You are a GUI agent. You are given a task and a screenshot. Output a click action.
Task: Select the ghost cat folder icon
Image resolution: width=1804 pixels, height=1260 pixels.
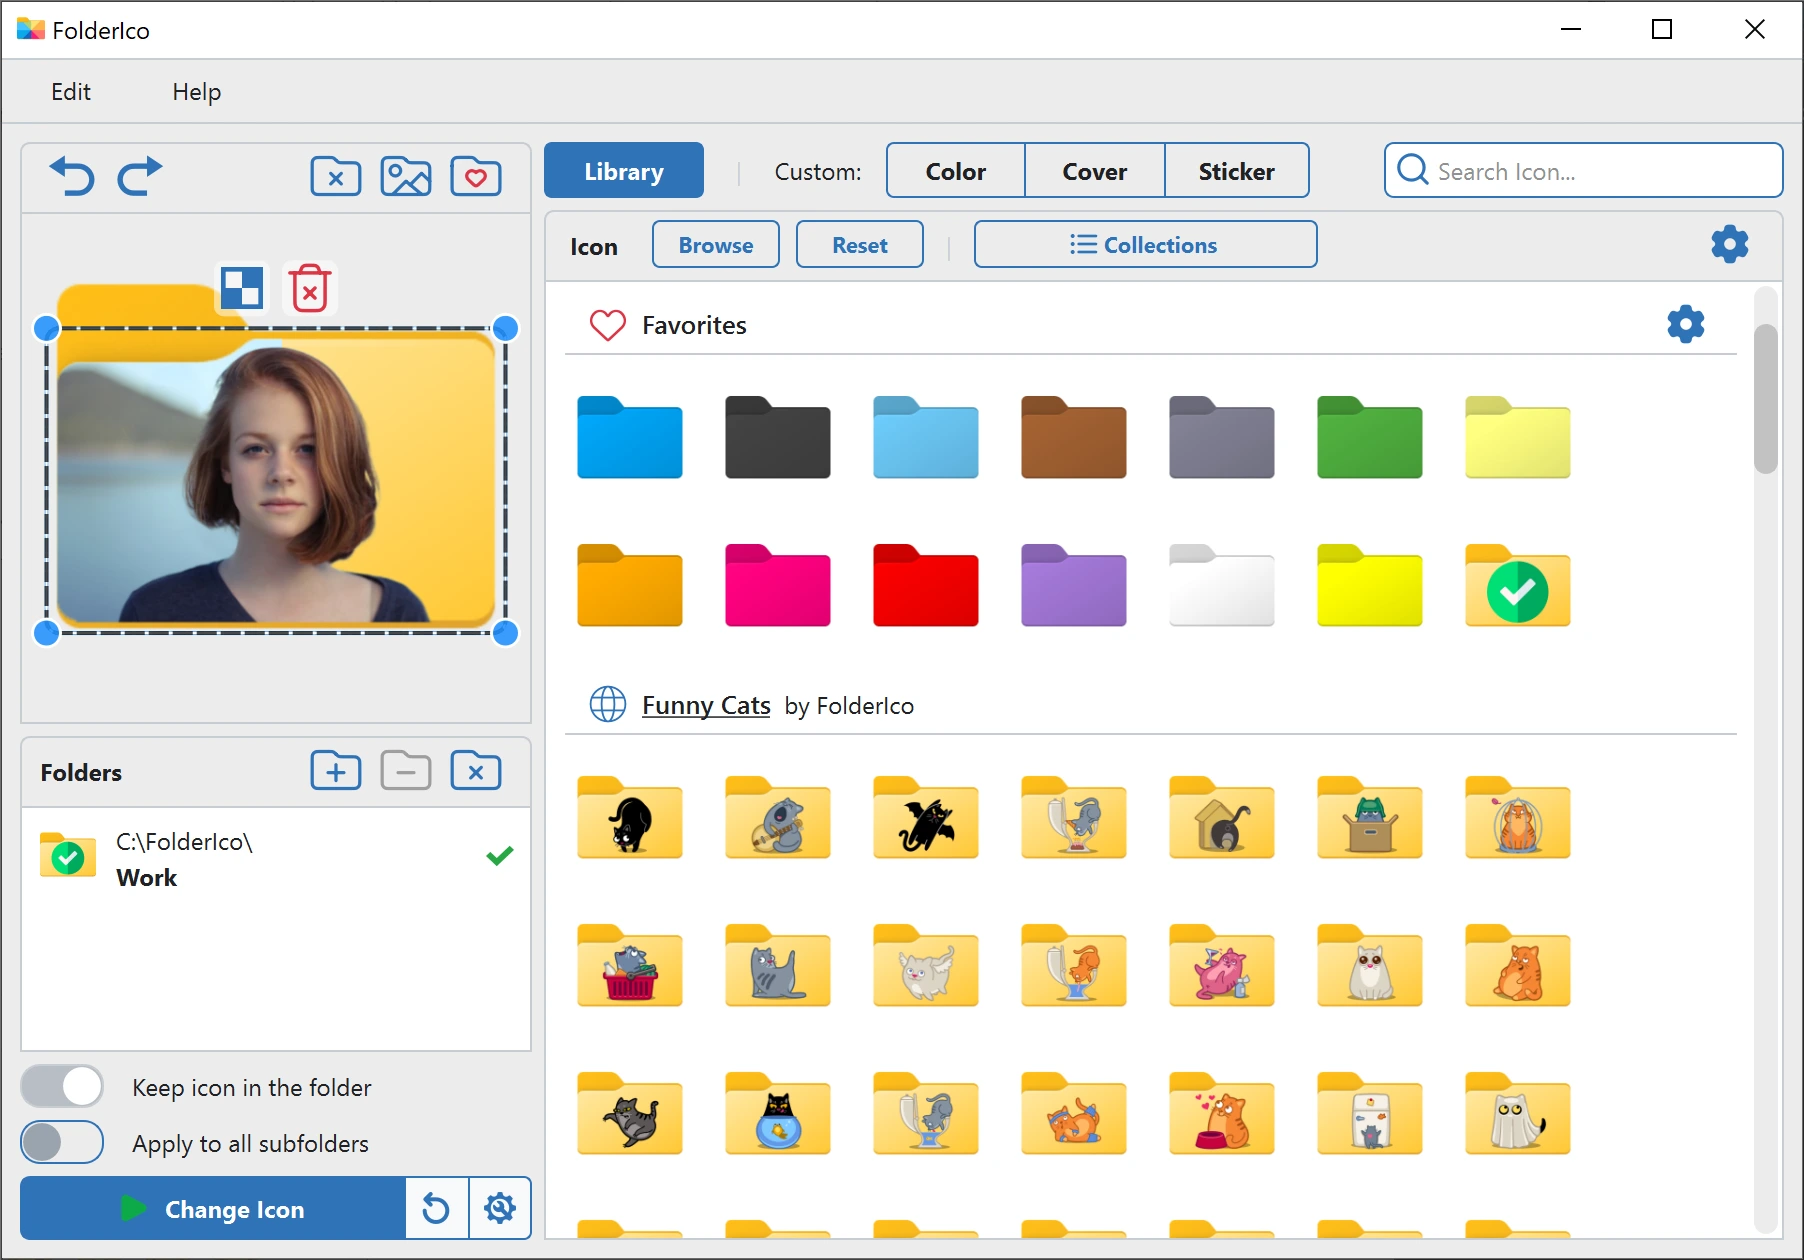(x=1518, y=1114)
